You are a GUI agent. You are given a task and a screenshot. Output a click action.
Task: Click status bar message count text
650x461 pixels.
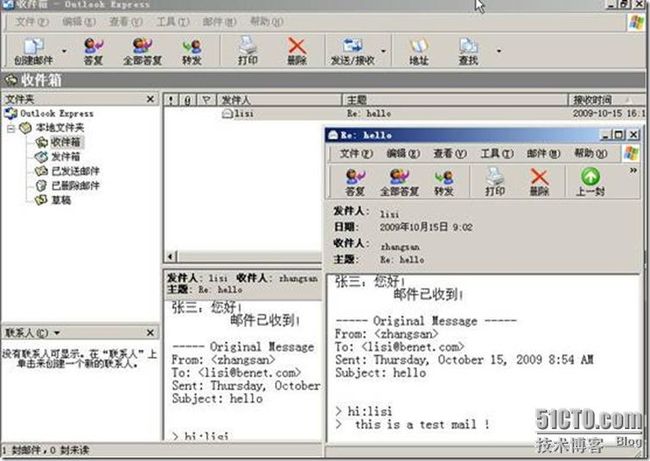pyautogui.click(x=46, y=450)
